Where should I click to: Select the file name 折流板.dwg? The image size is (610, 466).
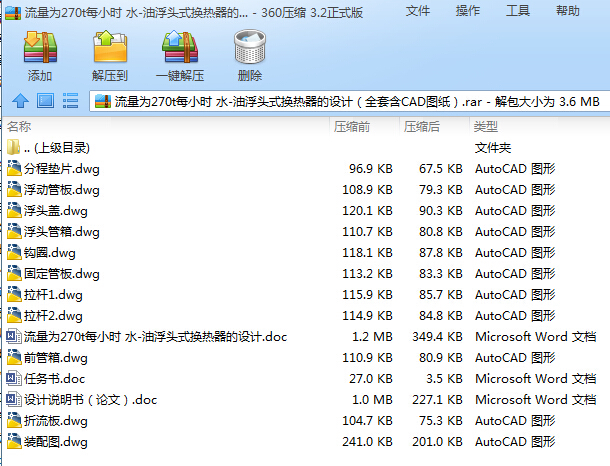click(x=56, y=421)
